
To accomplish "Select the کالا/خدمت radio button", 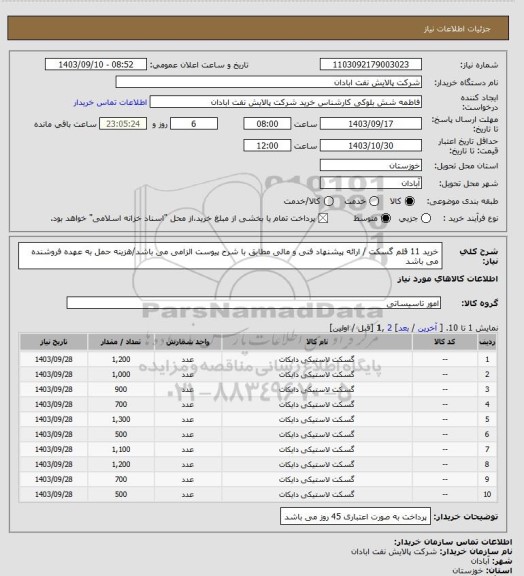I will [x=329, y=201].
